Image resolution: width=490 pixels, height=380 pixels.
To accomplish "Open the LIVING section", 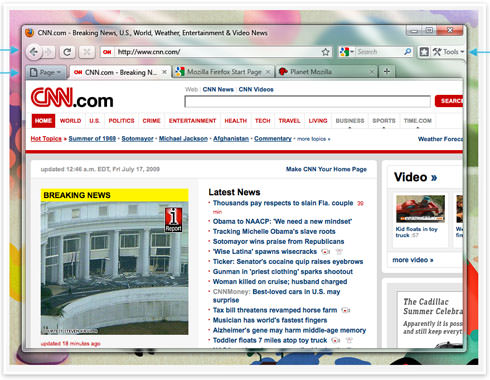I will tap(318, 121).
